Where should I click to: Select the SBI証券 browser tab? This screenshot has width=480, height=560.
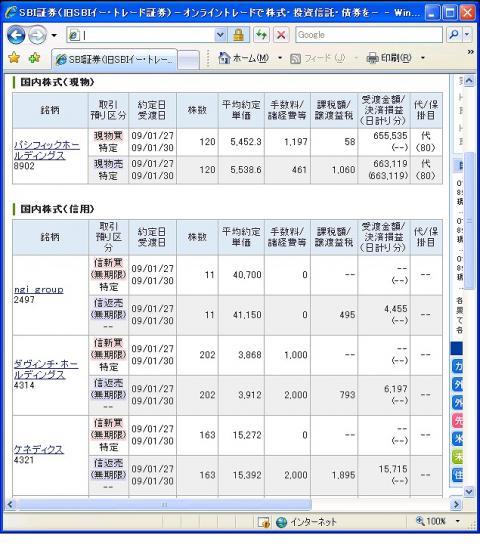pyautogui.click(x=115, y=59)
